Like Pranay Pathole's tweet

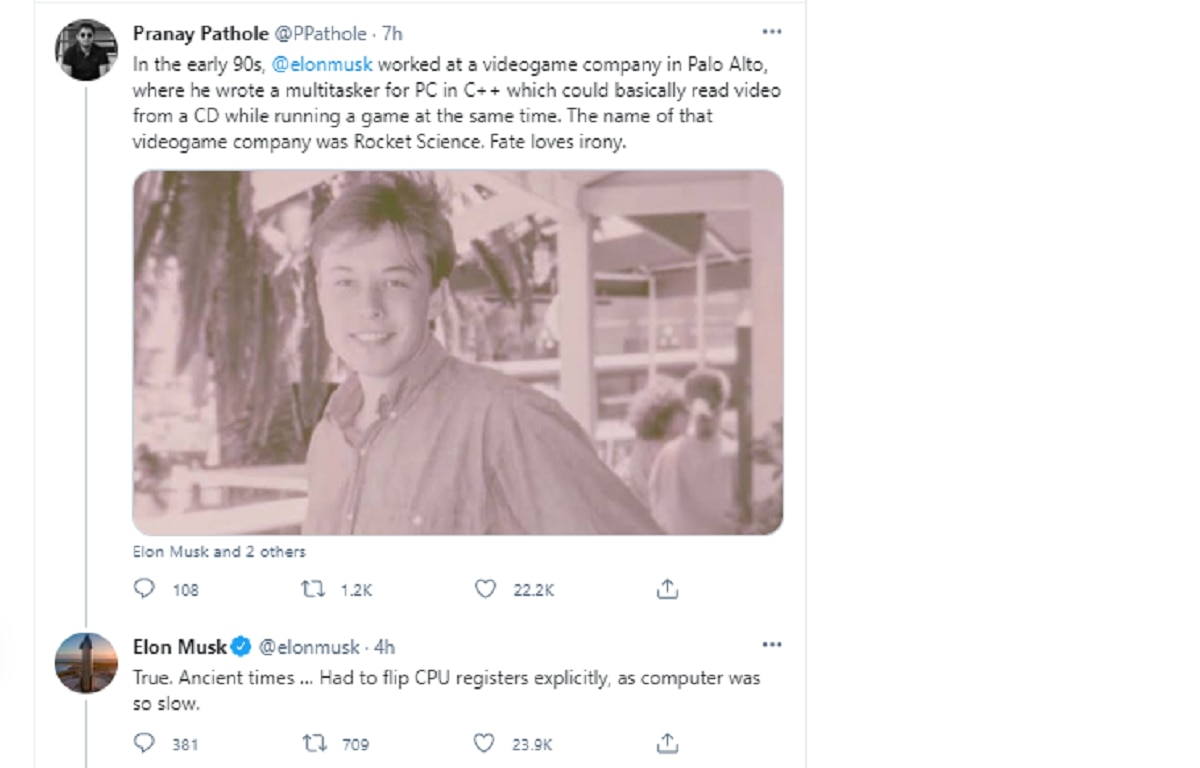(x=485, y=589)
